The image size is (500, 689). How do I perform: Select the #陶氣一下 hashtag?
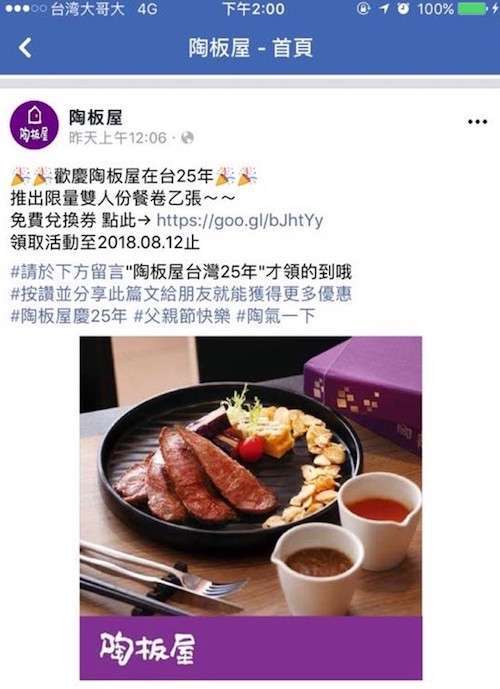click(276, 316)
